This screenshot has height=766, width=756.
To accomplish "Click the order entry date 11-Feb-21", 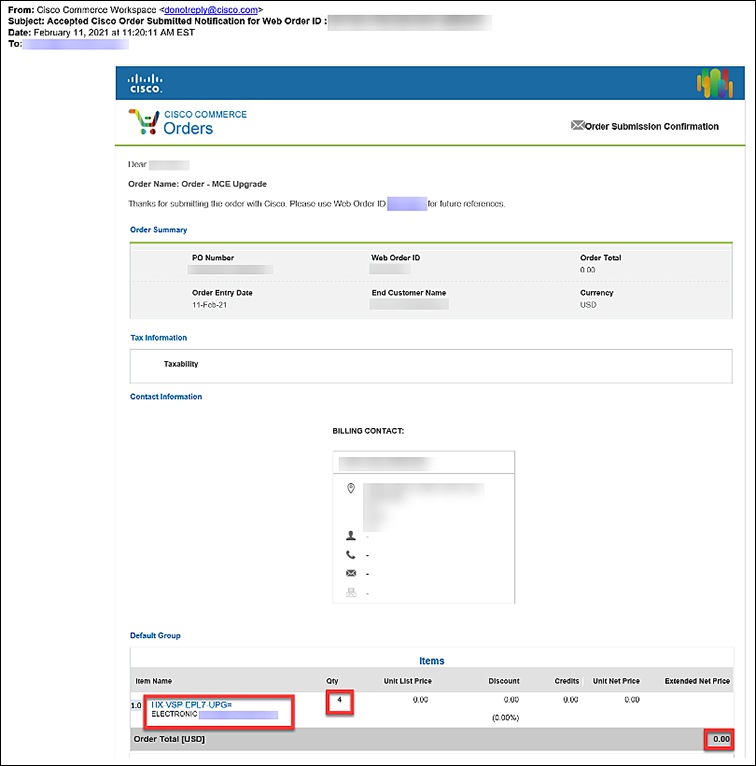I will point(209,305).
